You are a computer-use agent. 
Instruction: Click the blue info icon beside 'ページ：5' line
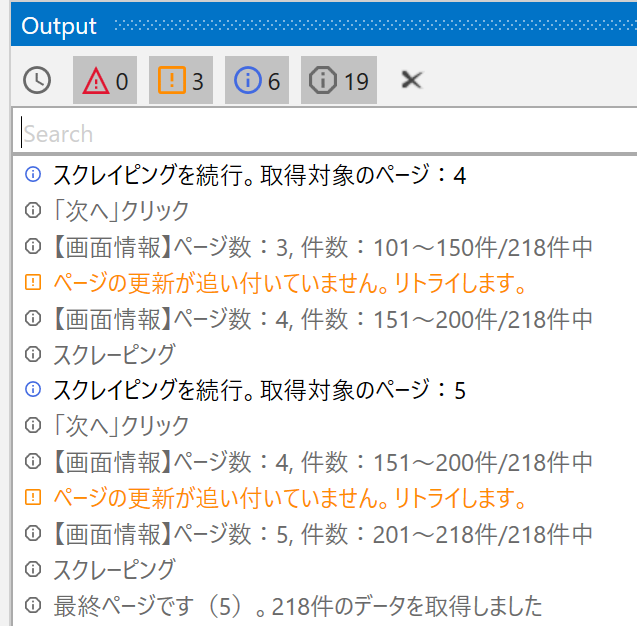pos(33,389)
